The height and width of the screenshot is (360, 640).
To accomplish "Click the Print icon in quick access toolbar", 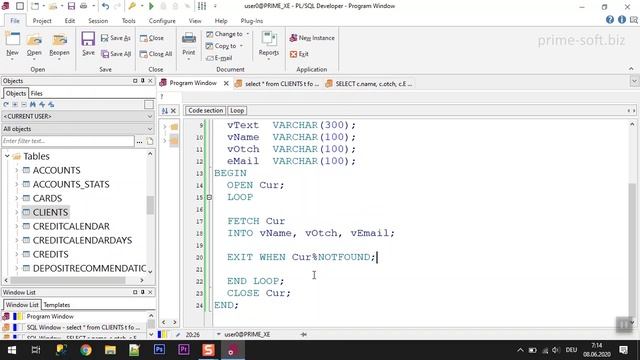I will (83, 6).
